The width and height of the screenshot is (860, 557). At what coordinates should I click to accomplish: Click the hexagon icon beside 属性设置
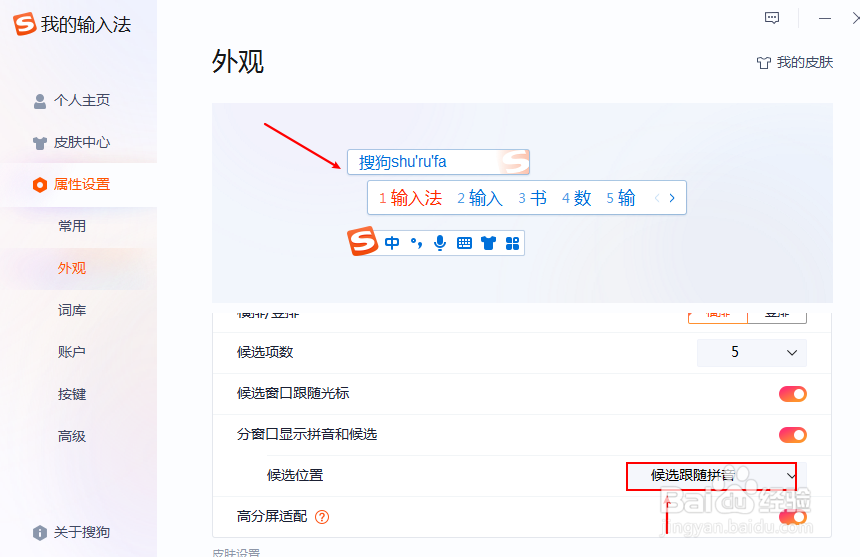click(x=39, y=185)
